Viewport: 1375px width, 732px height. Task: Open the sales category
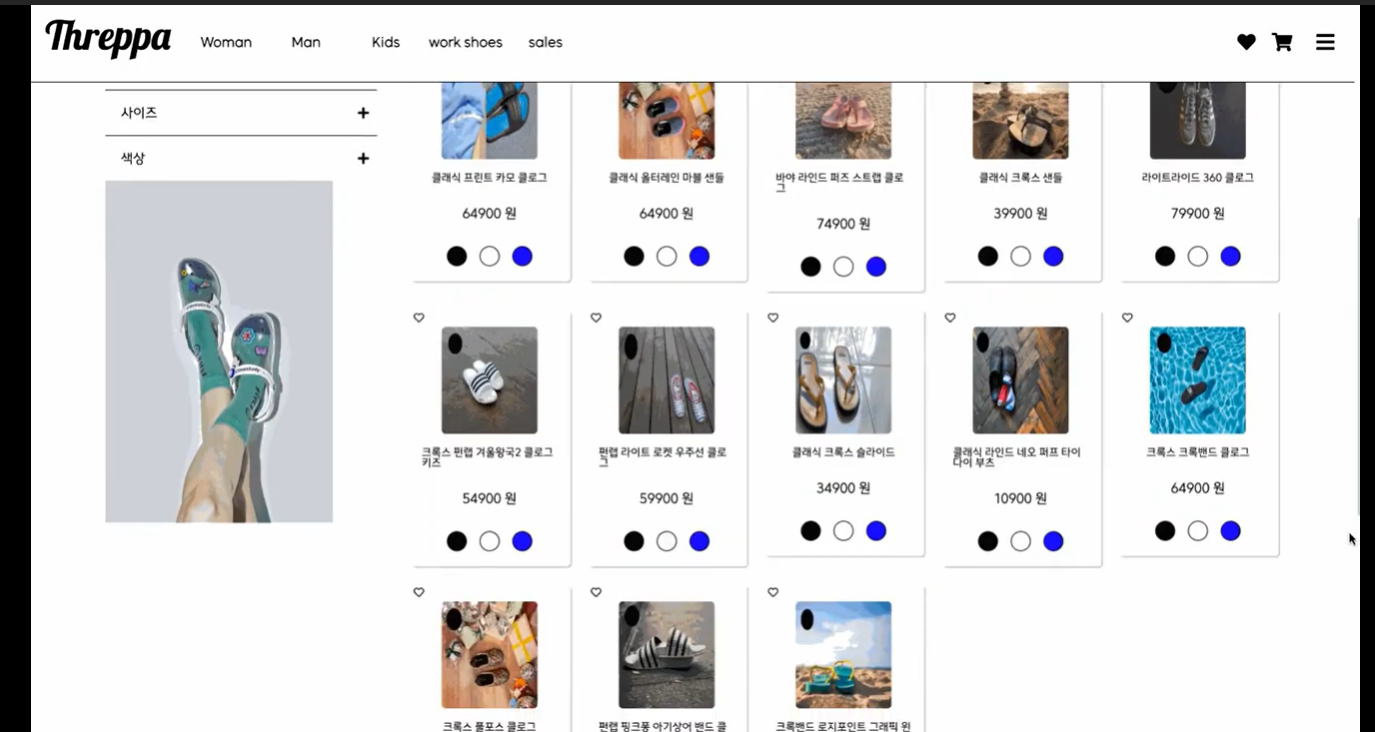[x=545, y=42]
